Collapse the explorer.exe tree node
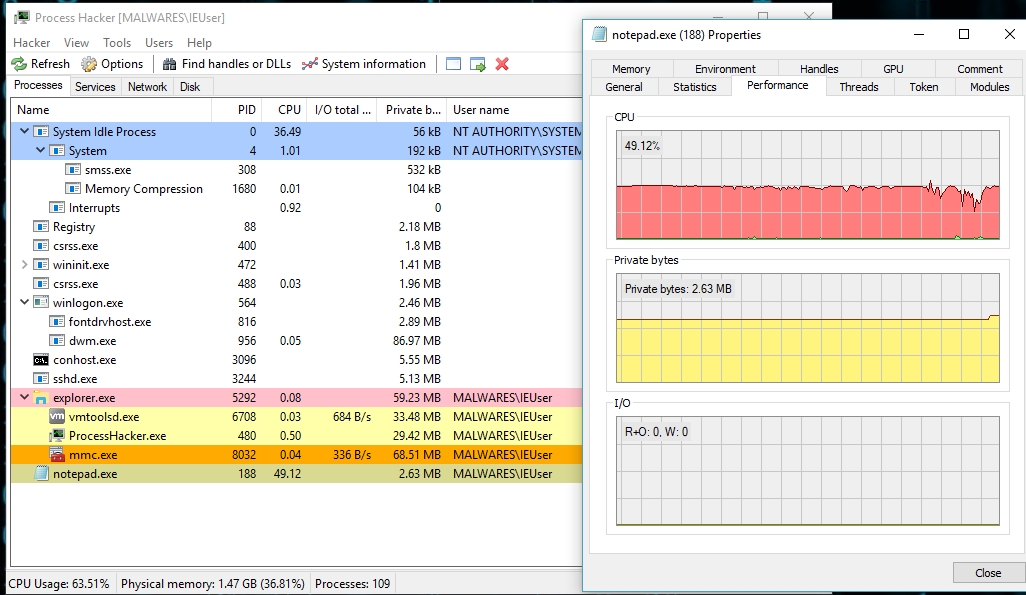Screen dimensions: 1026x595 pyautogui.click(x=24, y=397)
